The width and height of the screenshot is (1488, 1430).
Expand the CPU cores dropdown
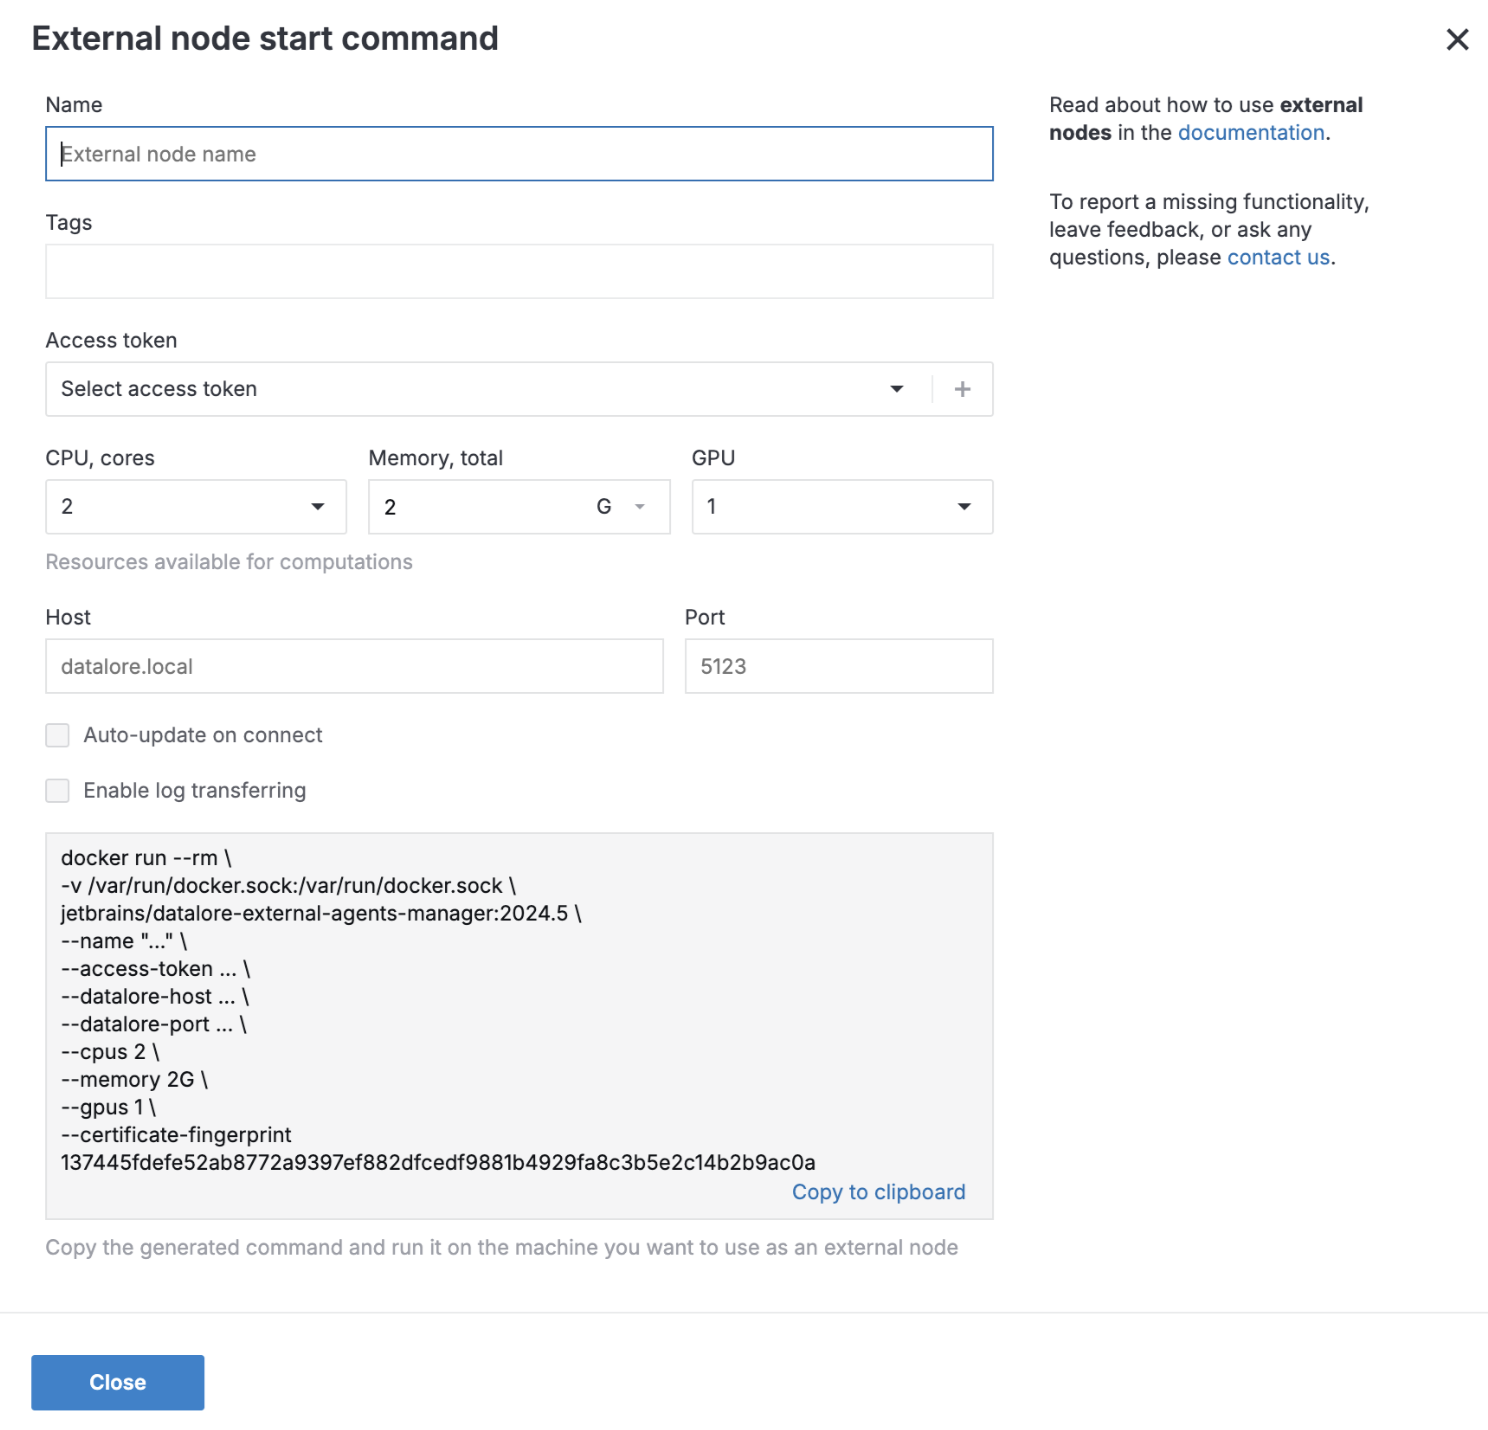(x=196, y=507)
